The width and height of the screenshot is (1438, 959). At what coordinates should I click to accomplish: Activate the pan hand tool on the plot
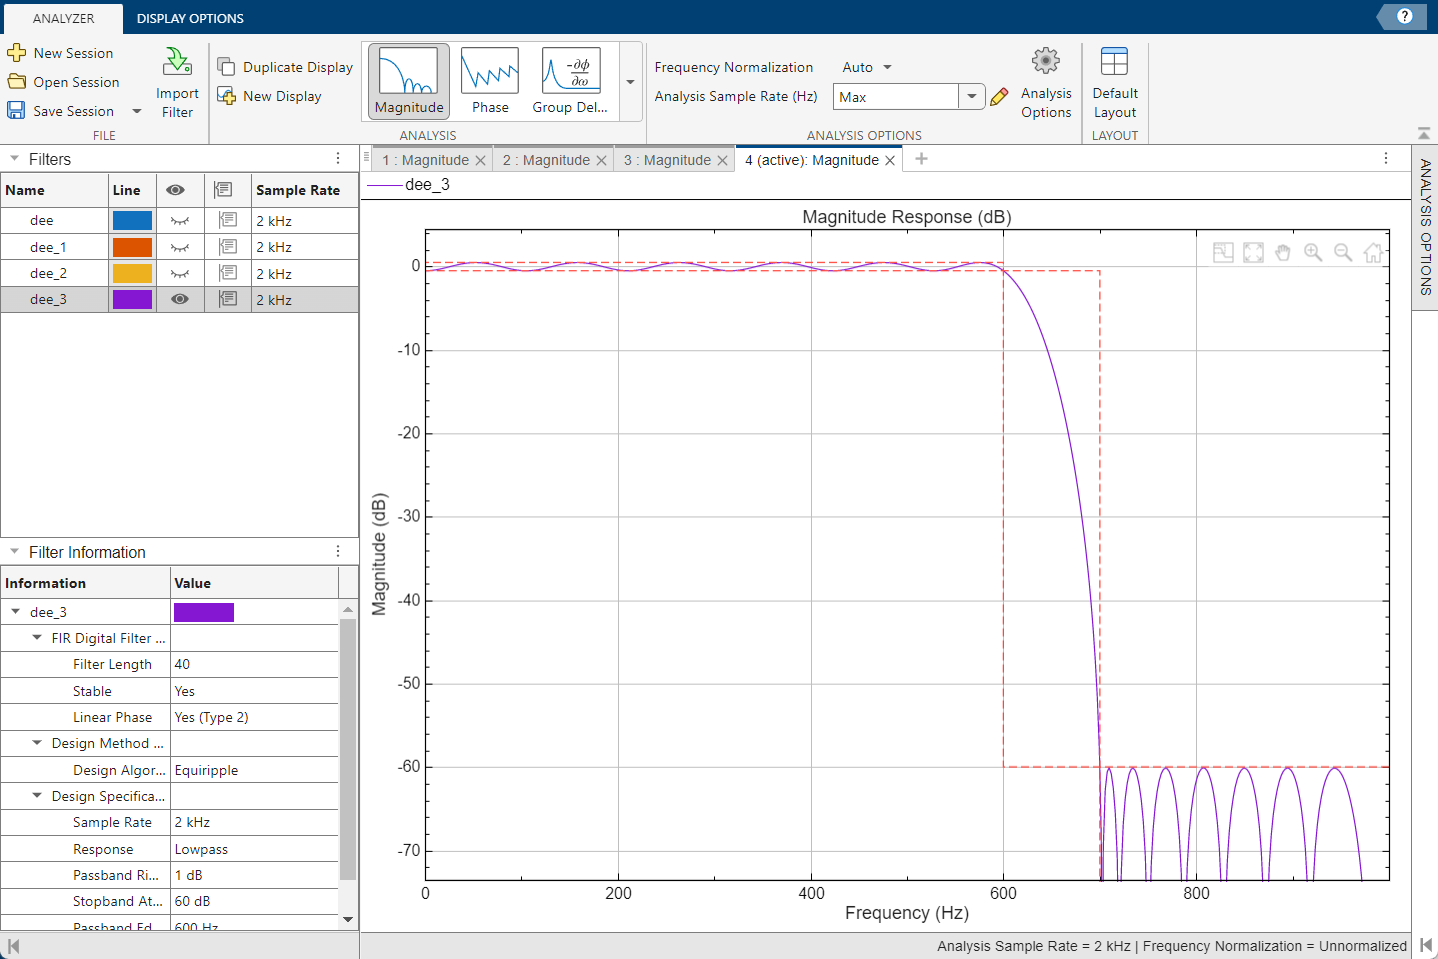click(1283, 252)
